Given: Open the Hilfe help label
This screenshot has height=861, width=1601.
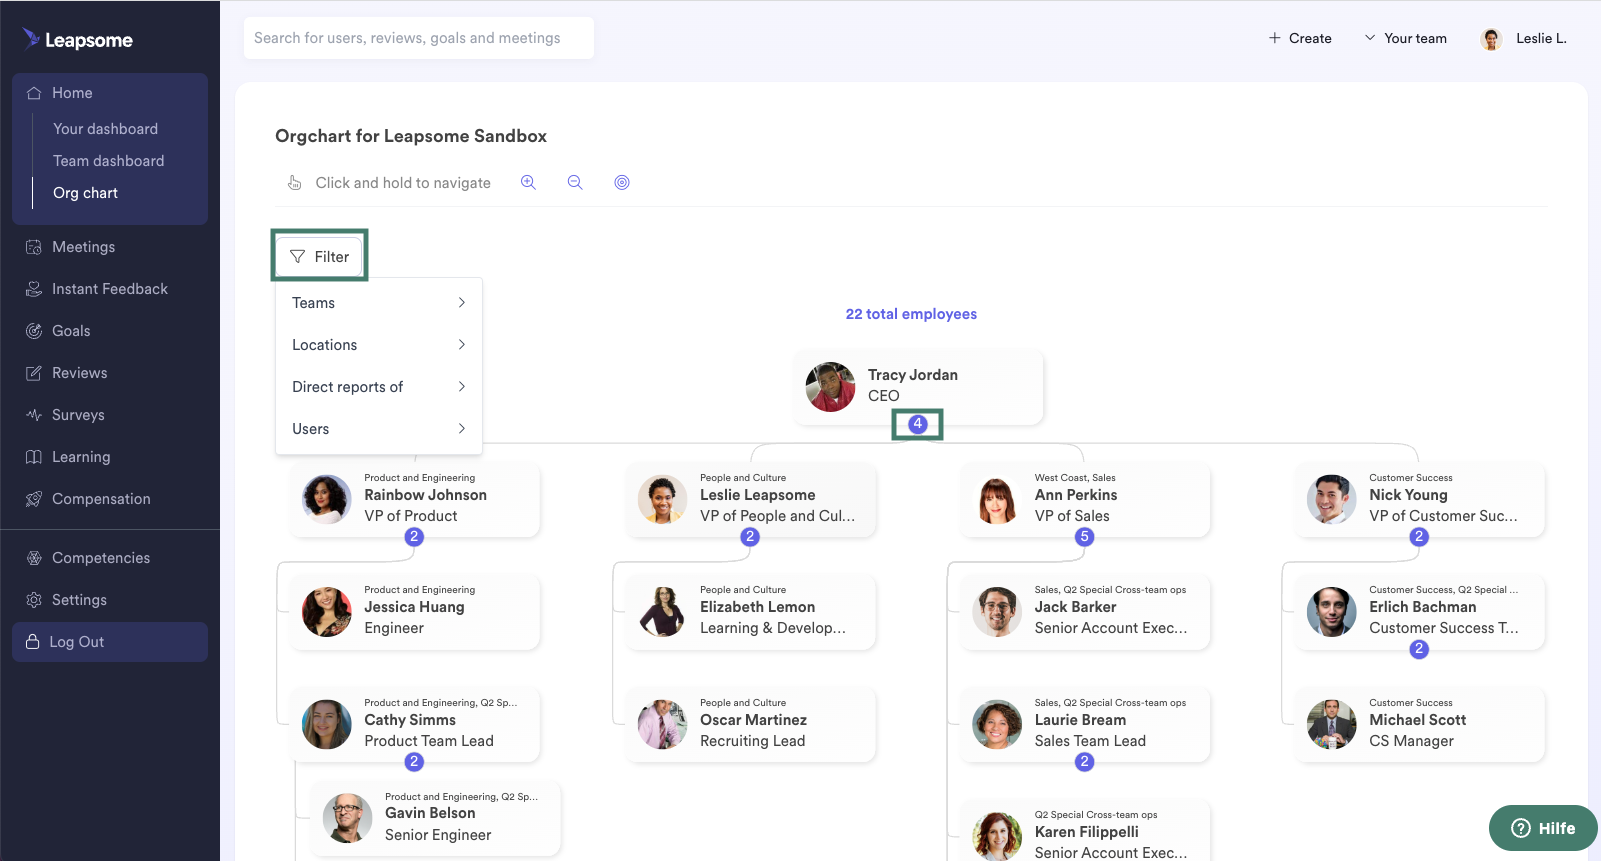Looking at the screenshot, I should click(x=1557, y=828).
